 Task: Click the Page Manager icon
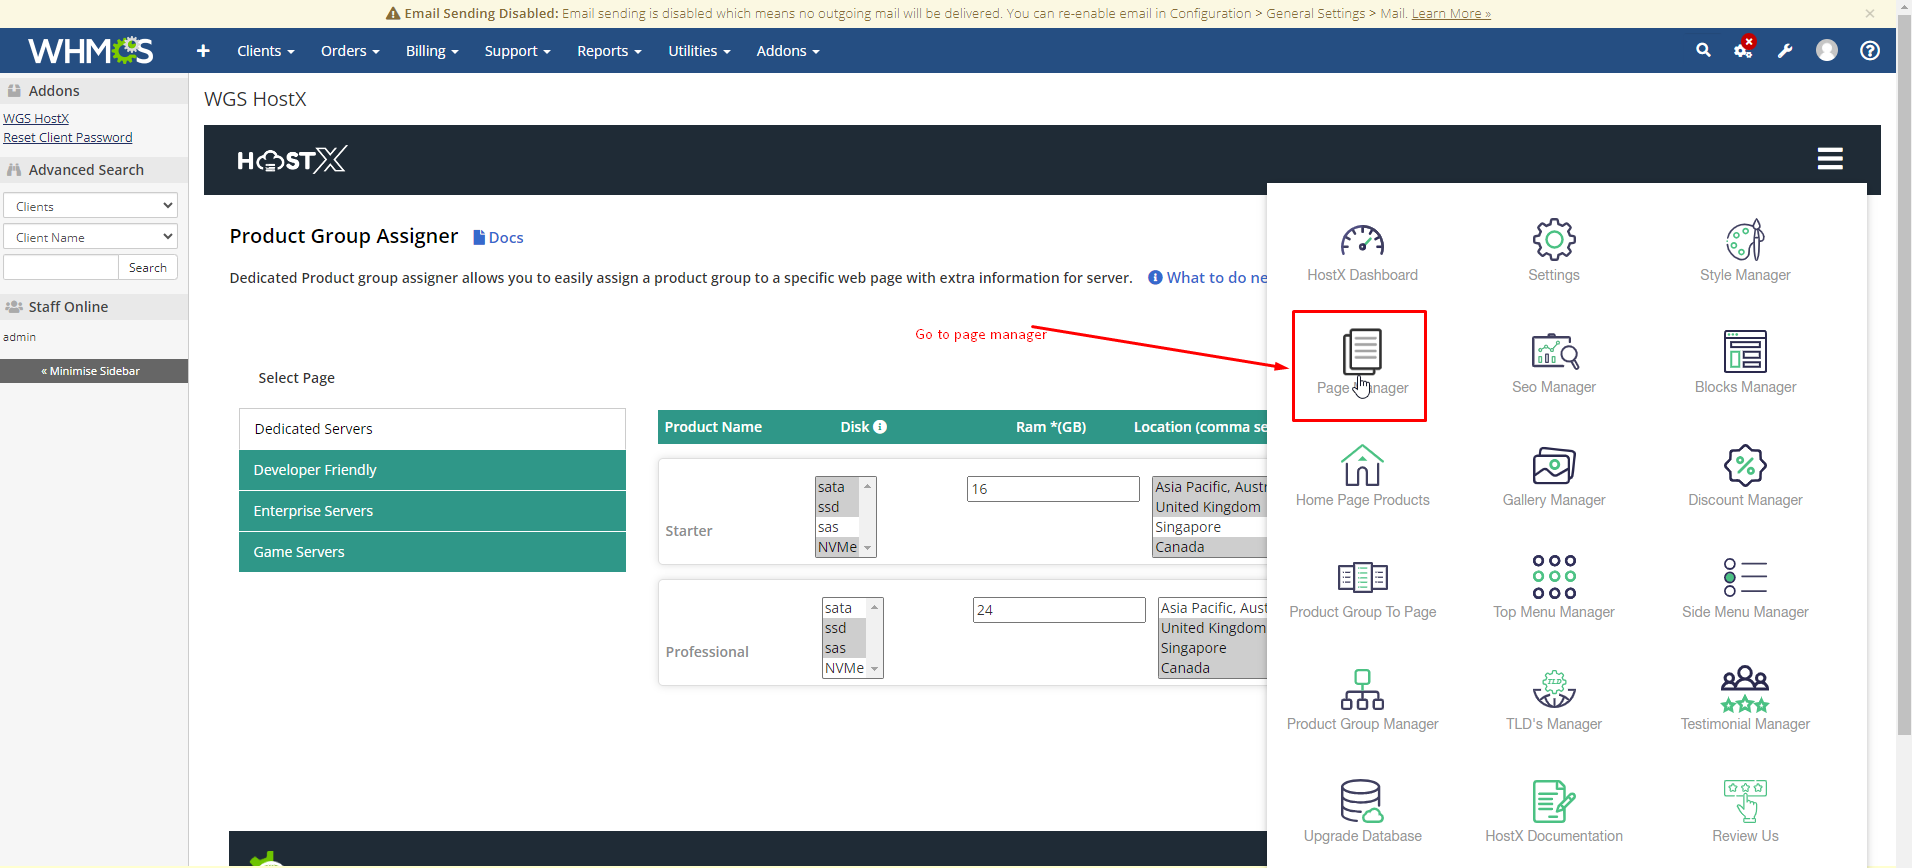(x=1361, y=354)
